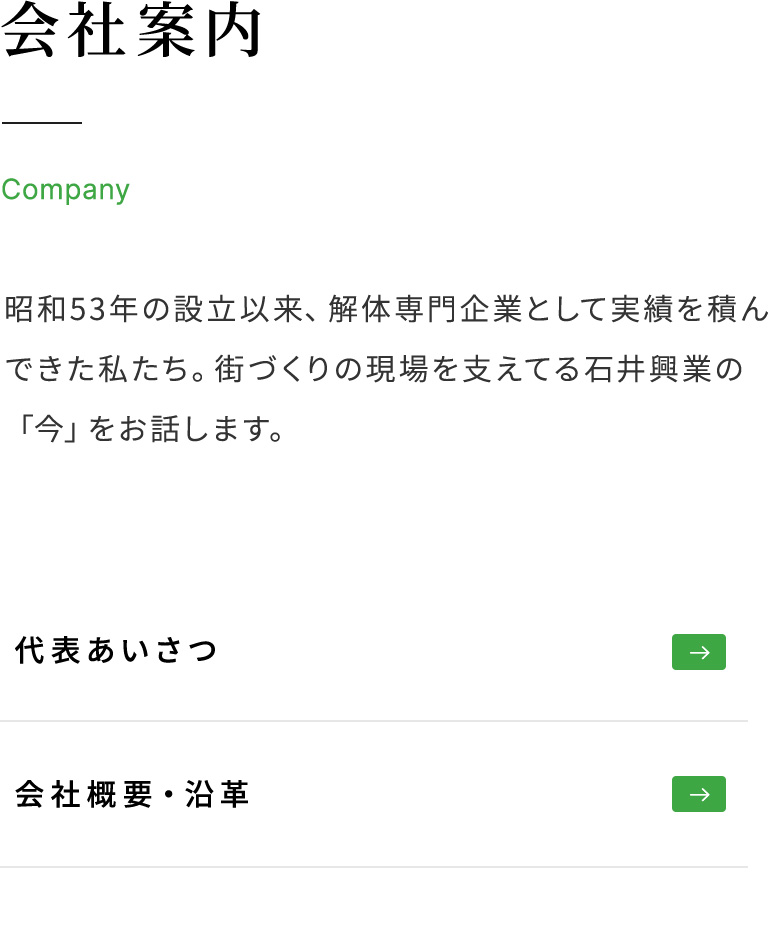Click the green arrow beside 会社概要・沿革

[698, 794]
